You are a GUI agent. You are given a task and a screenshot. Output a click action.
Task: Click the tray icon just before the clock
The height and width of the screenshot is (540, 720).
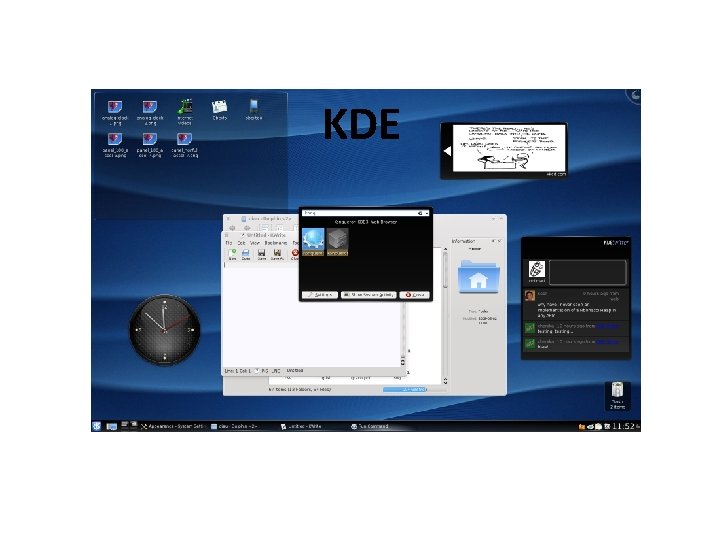point(607,427)
